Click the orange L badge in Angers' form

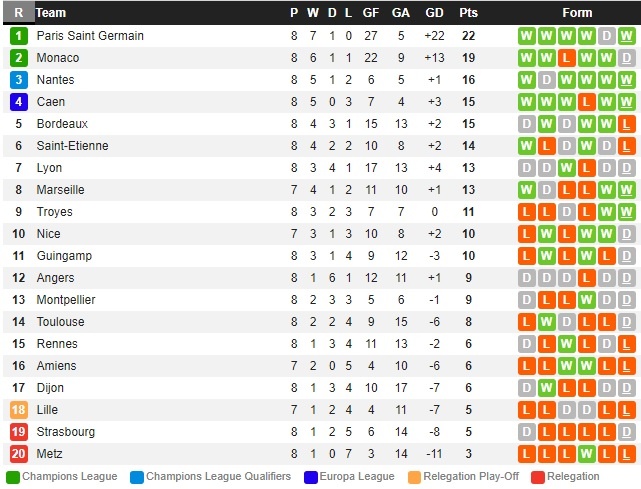(x=586, y=278)
